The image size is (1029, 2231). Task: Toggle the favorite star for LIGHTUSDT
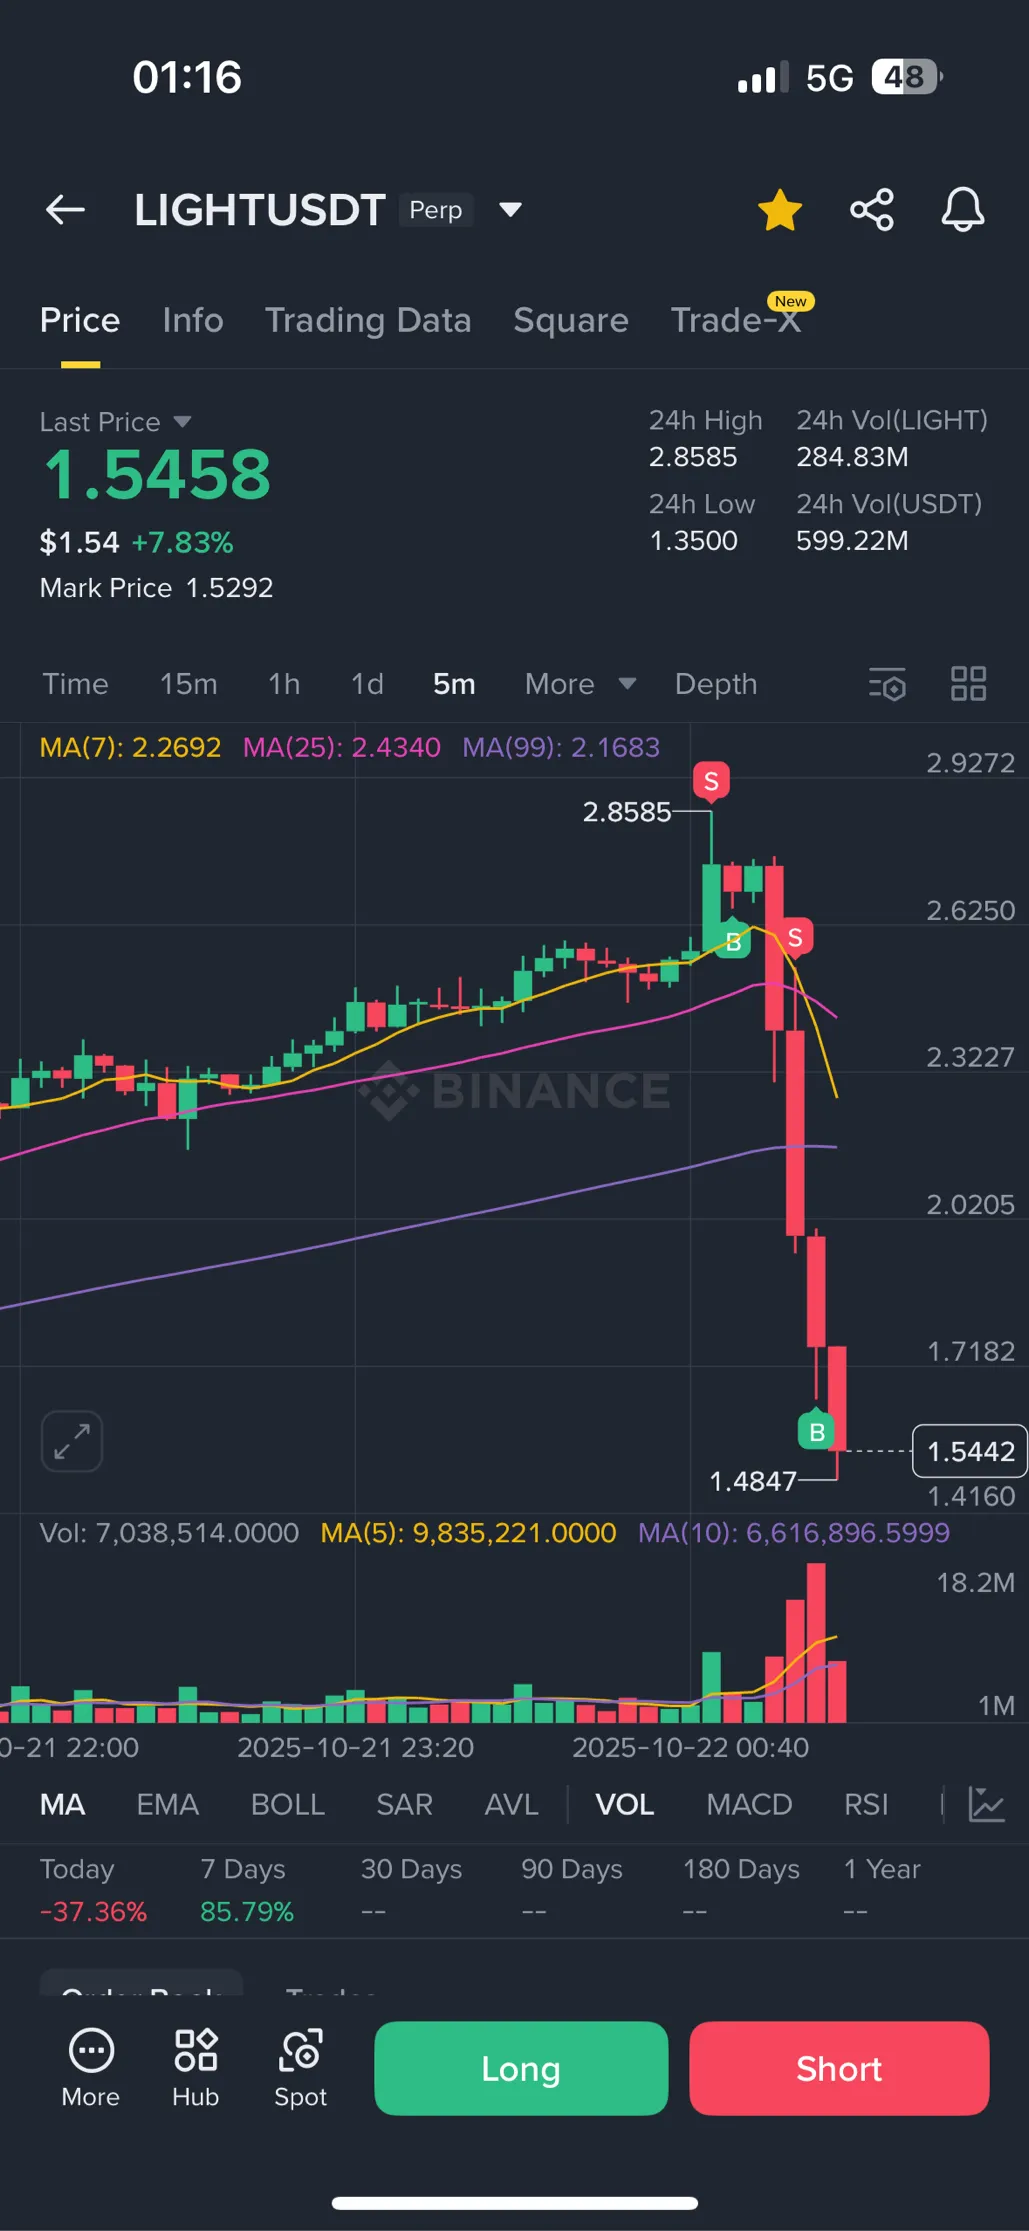point(780,210)
